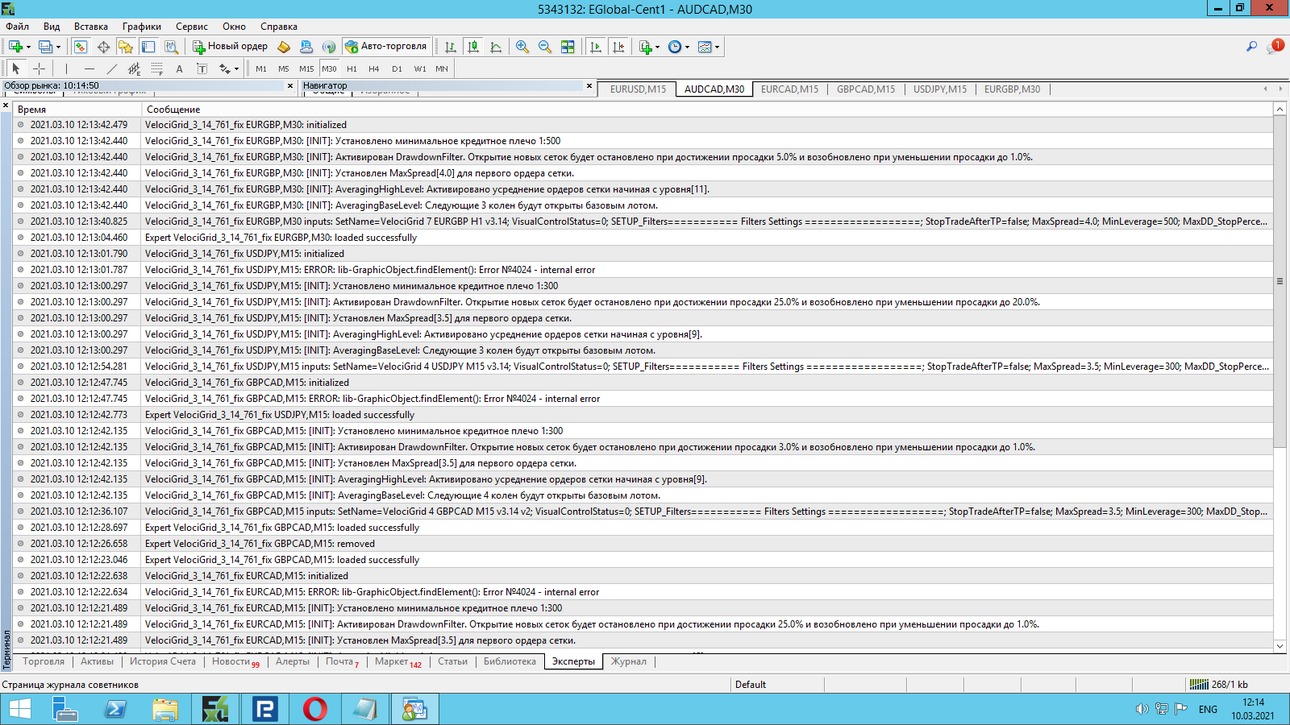Image resolution: width=1290 pixels, height=725 pixels.
Task: Click the Сообщение column header
Action: (707, 109)
